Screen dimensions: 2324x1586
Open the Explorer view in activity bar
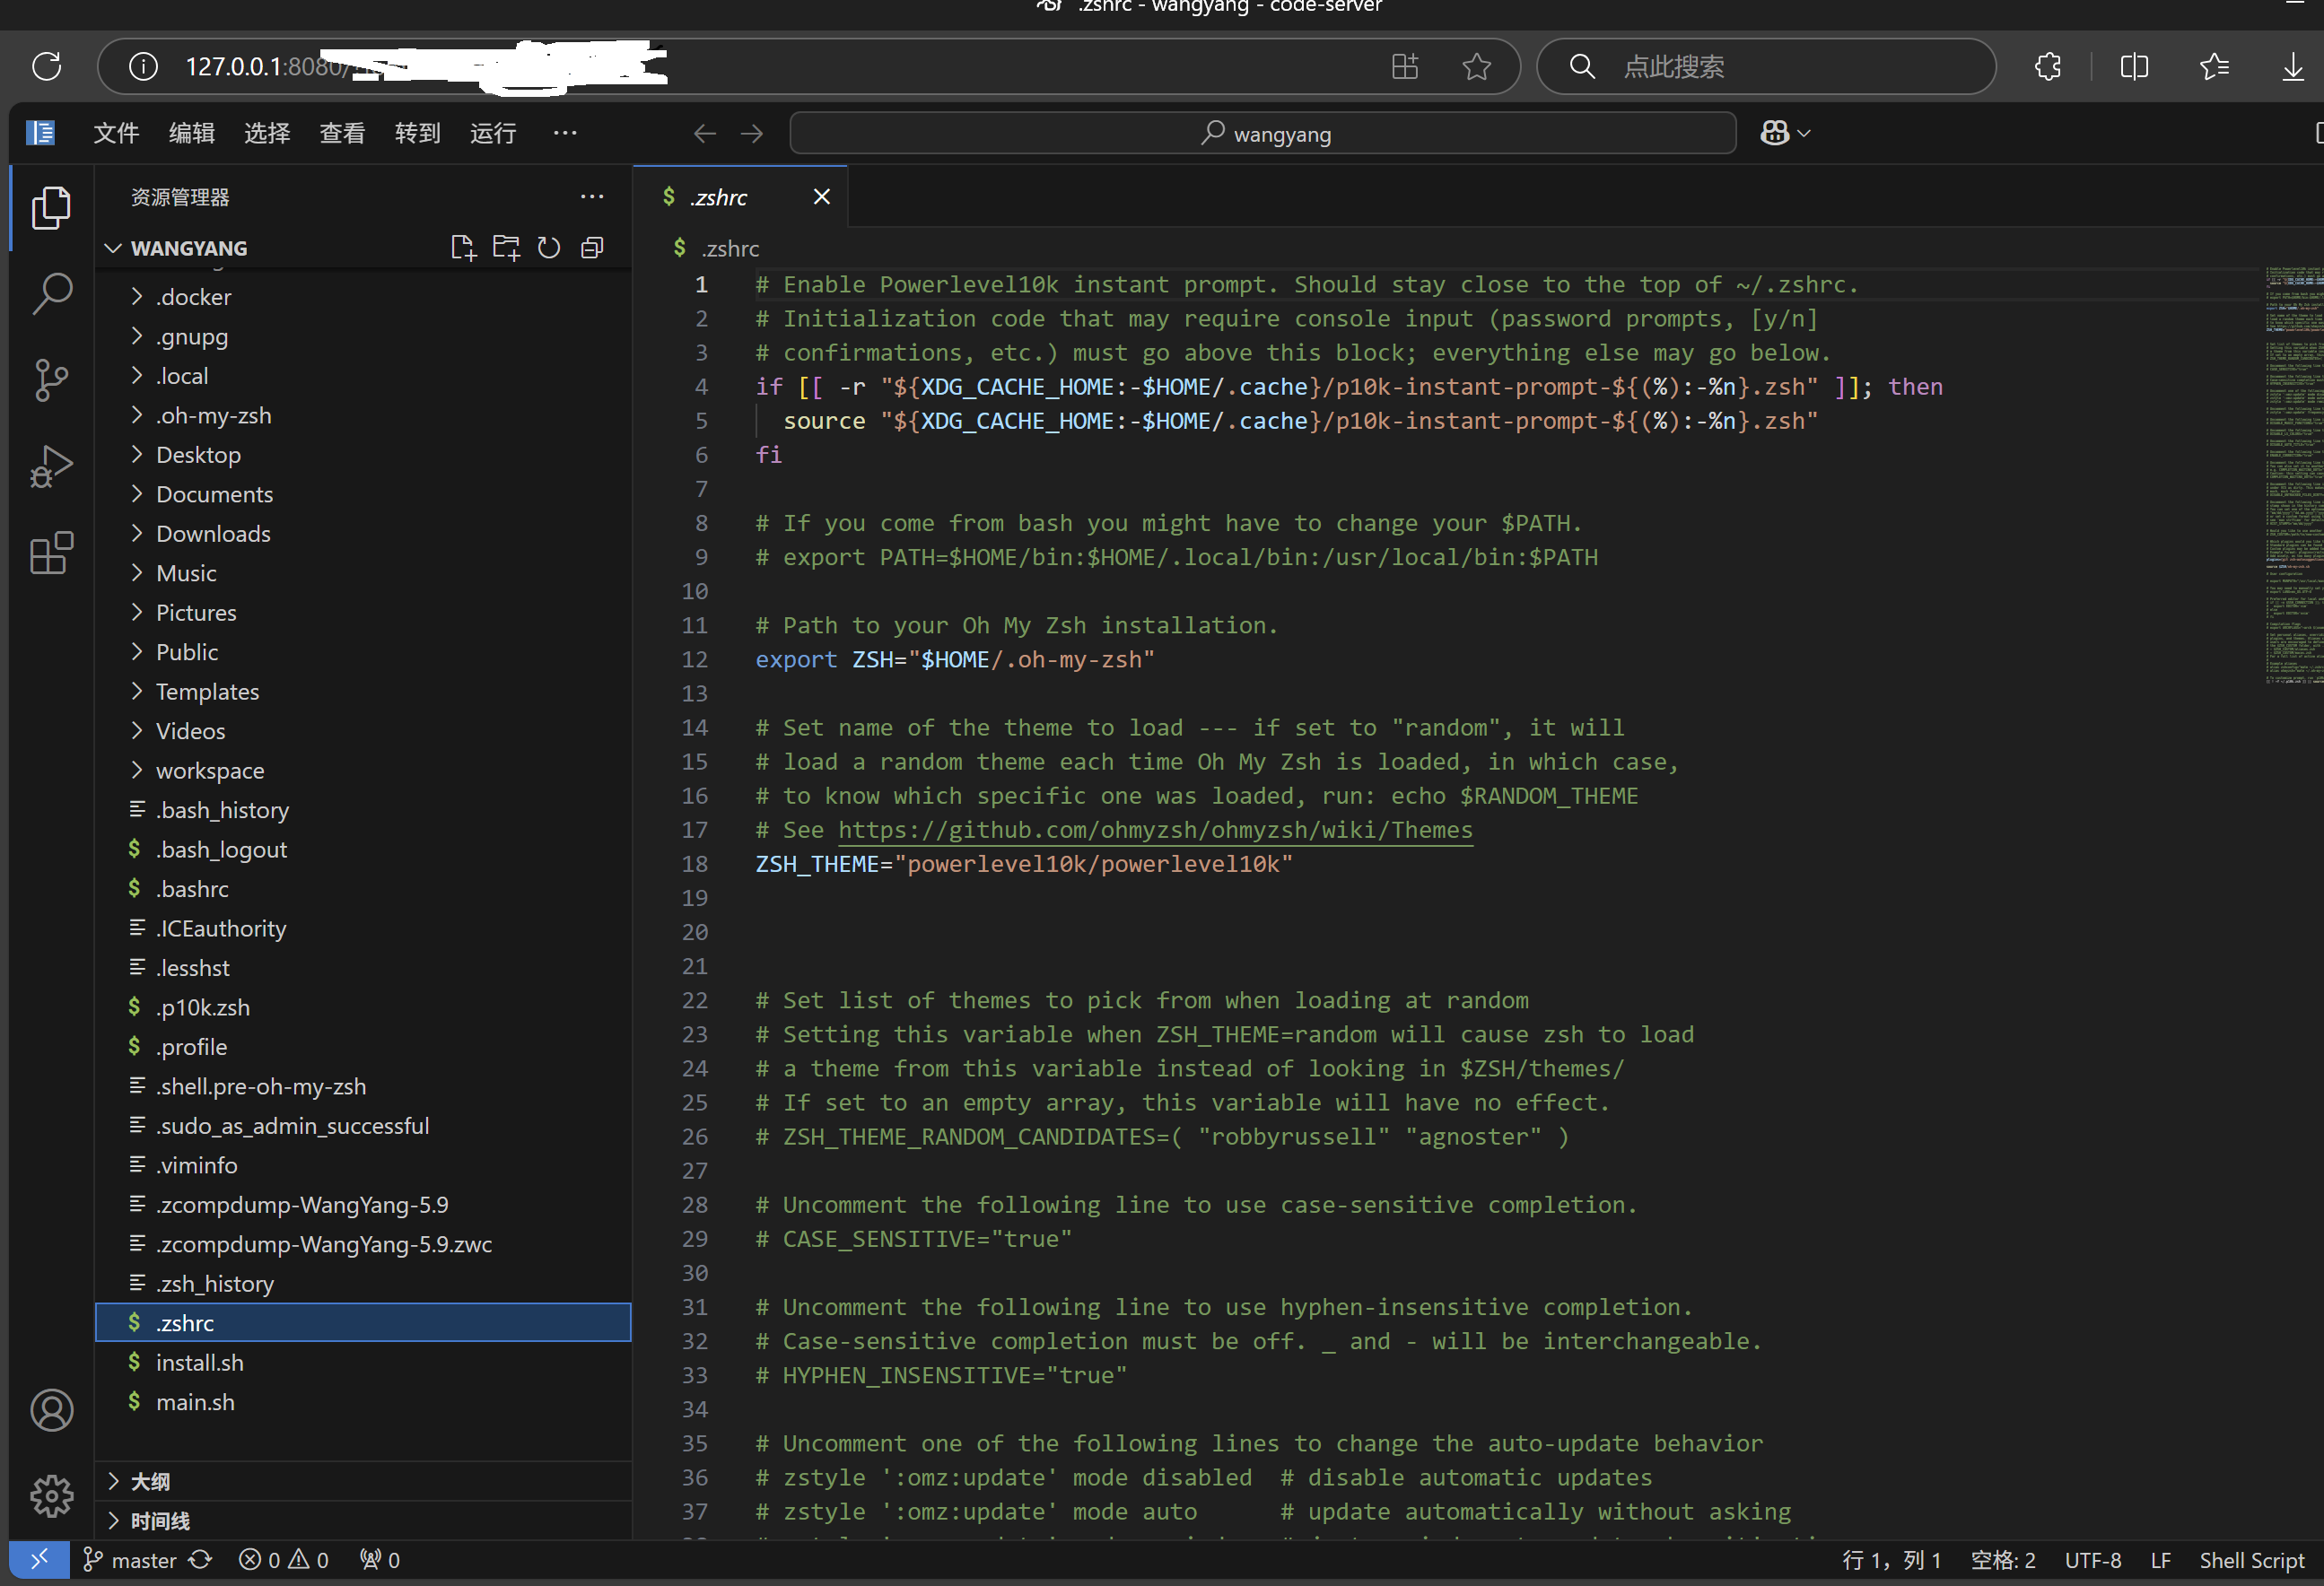click(x=51, y=207)
